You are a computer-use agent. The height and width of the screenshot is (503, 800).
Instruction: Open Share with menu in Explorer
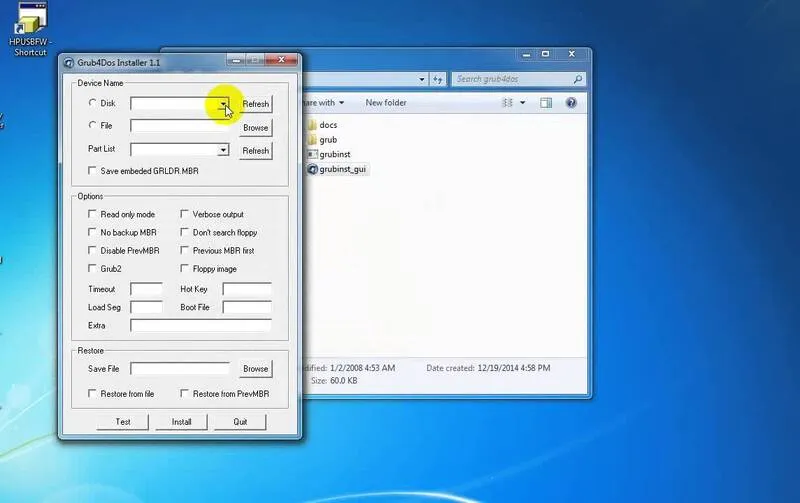coord(323,103)
